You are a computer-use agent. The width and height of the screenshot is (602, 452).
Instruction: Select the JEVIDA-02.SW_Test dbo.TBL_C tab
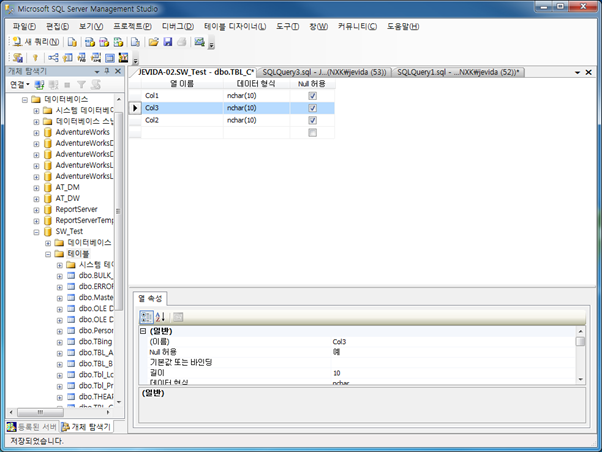(x=194, y=72)
